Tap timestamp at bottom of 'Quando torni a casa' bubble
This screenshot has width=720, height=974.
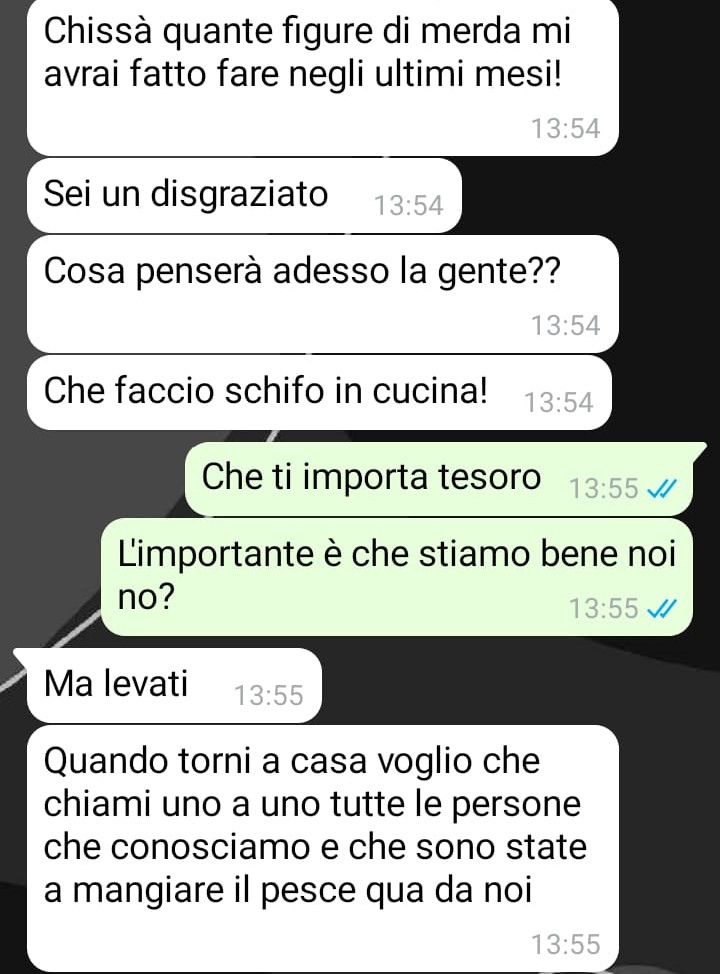tap(565, 945)
